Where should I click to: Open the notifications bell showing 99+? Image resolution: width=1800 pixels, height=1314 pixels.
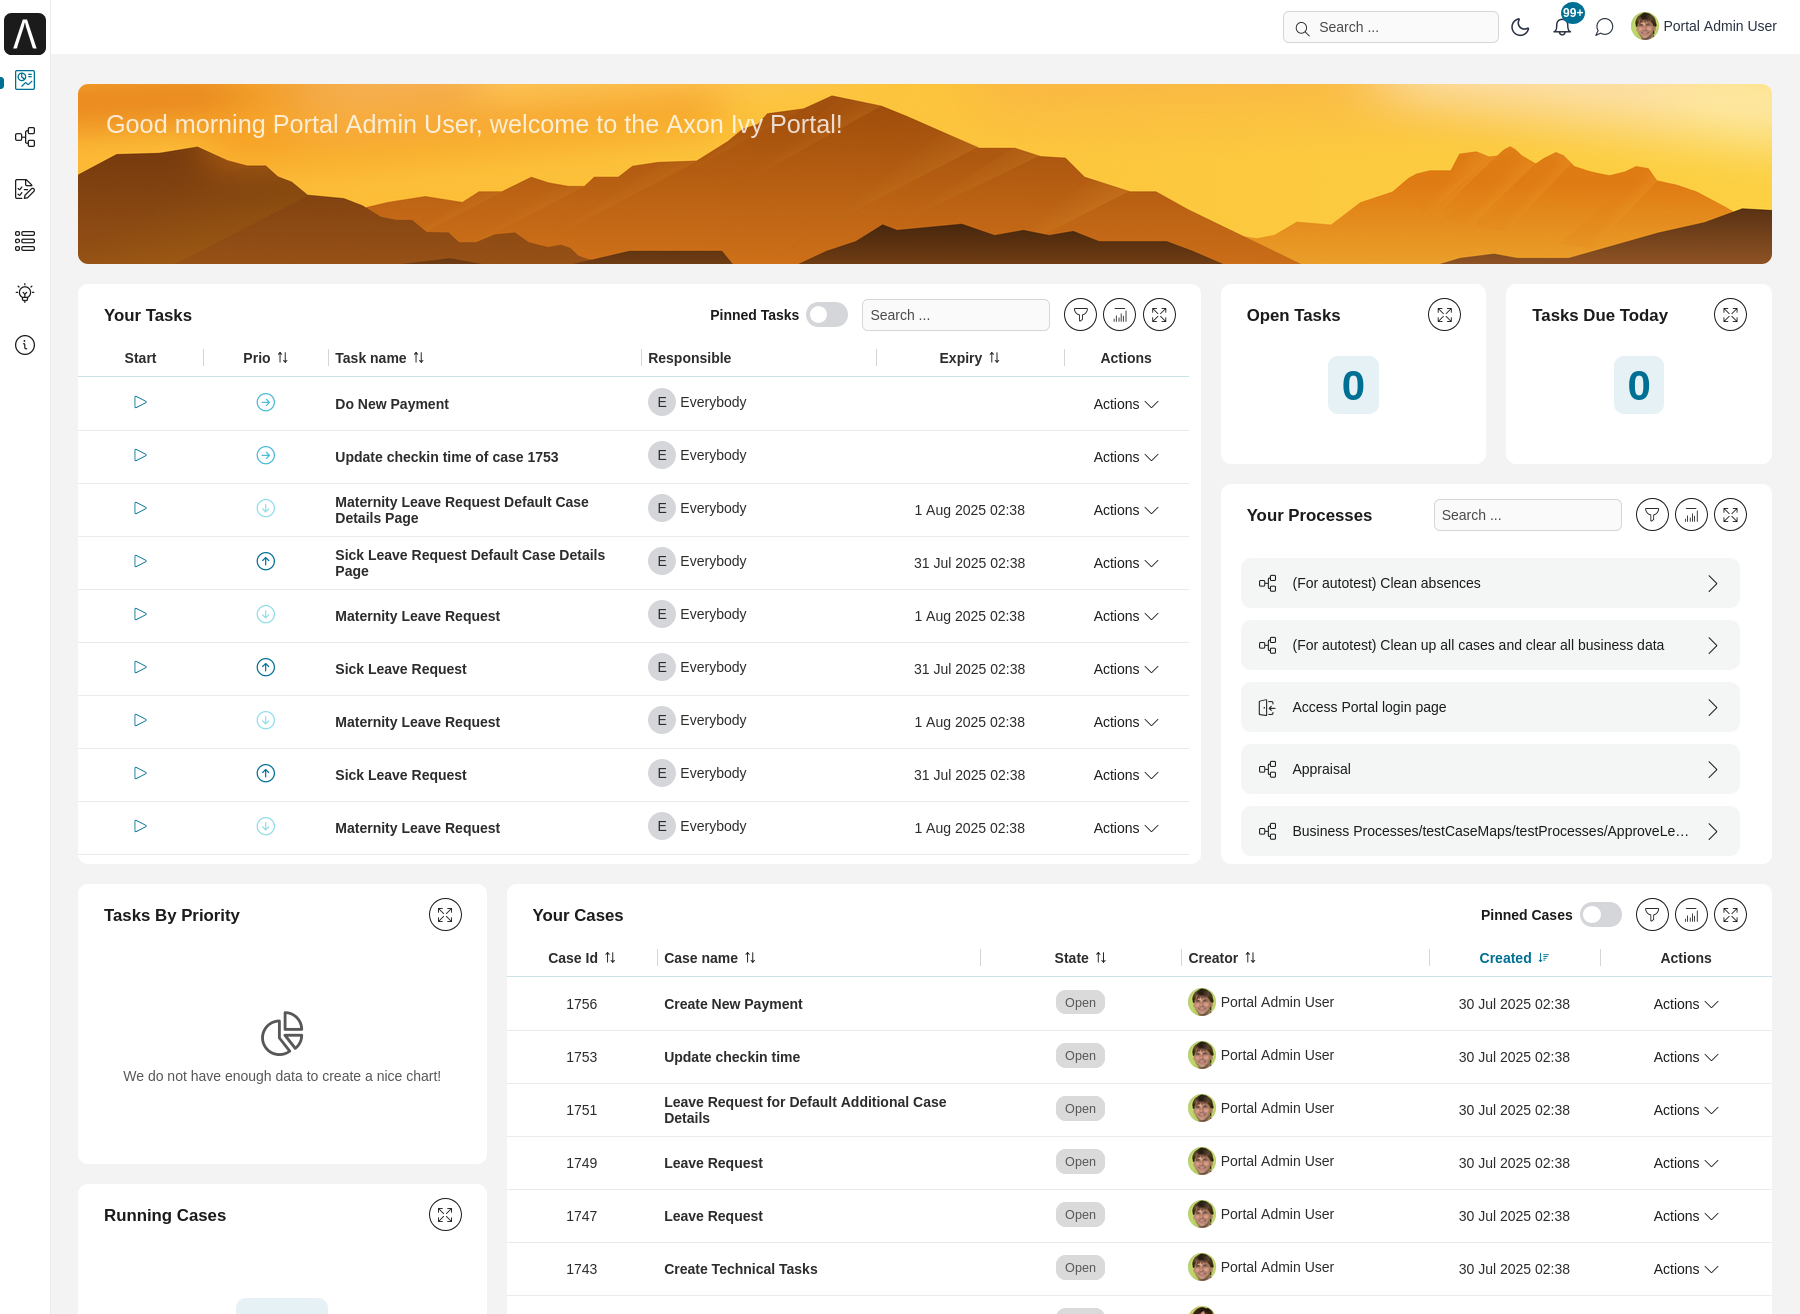click(1562, 27)
